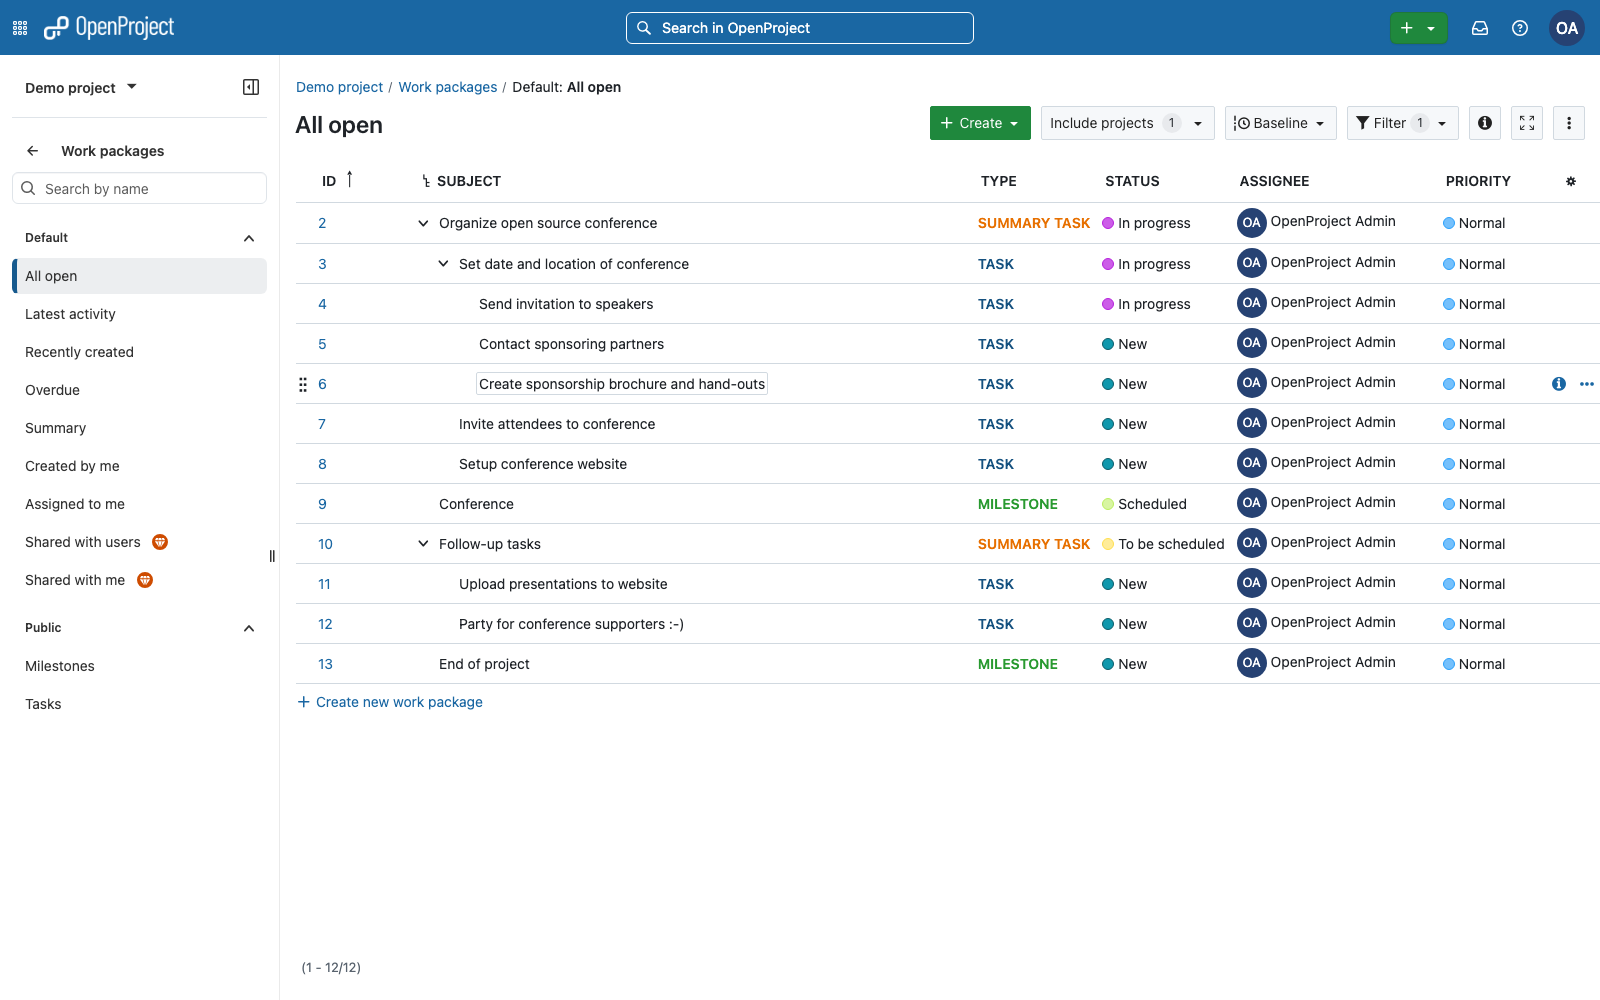Click Create new work package link
The image size is (1600, 1000).
[390, 702]
